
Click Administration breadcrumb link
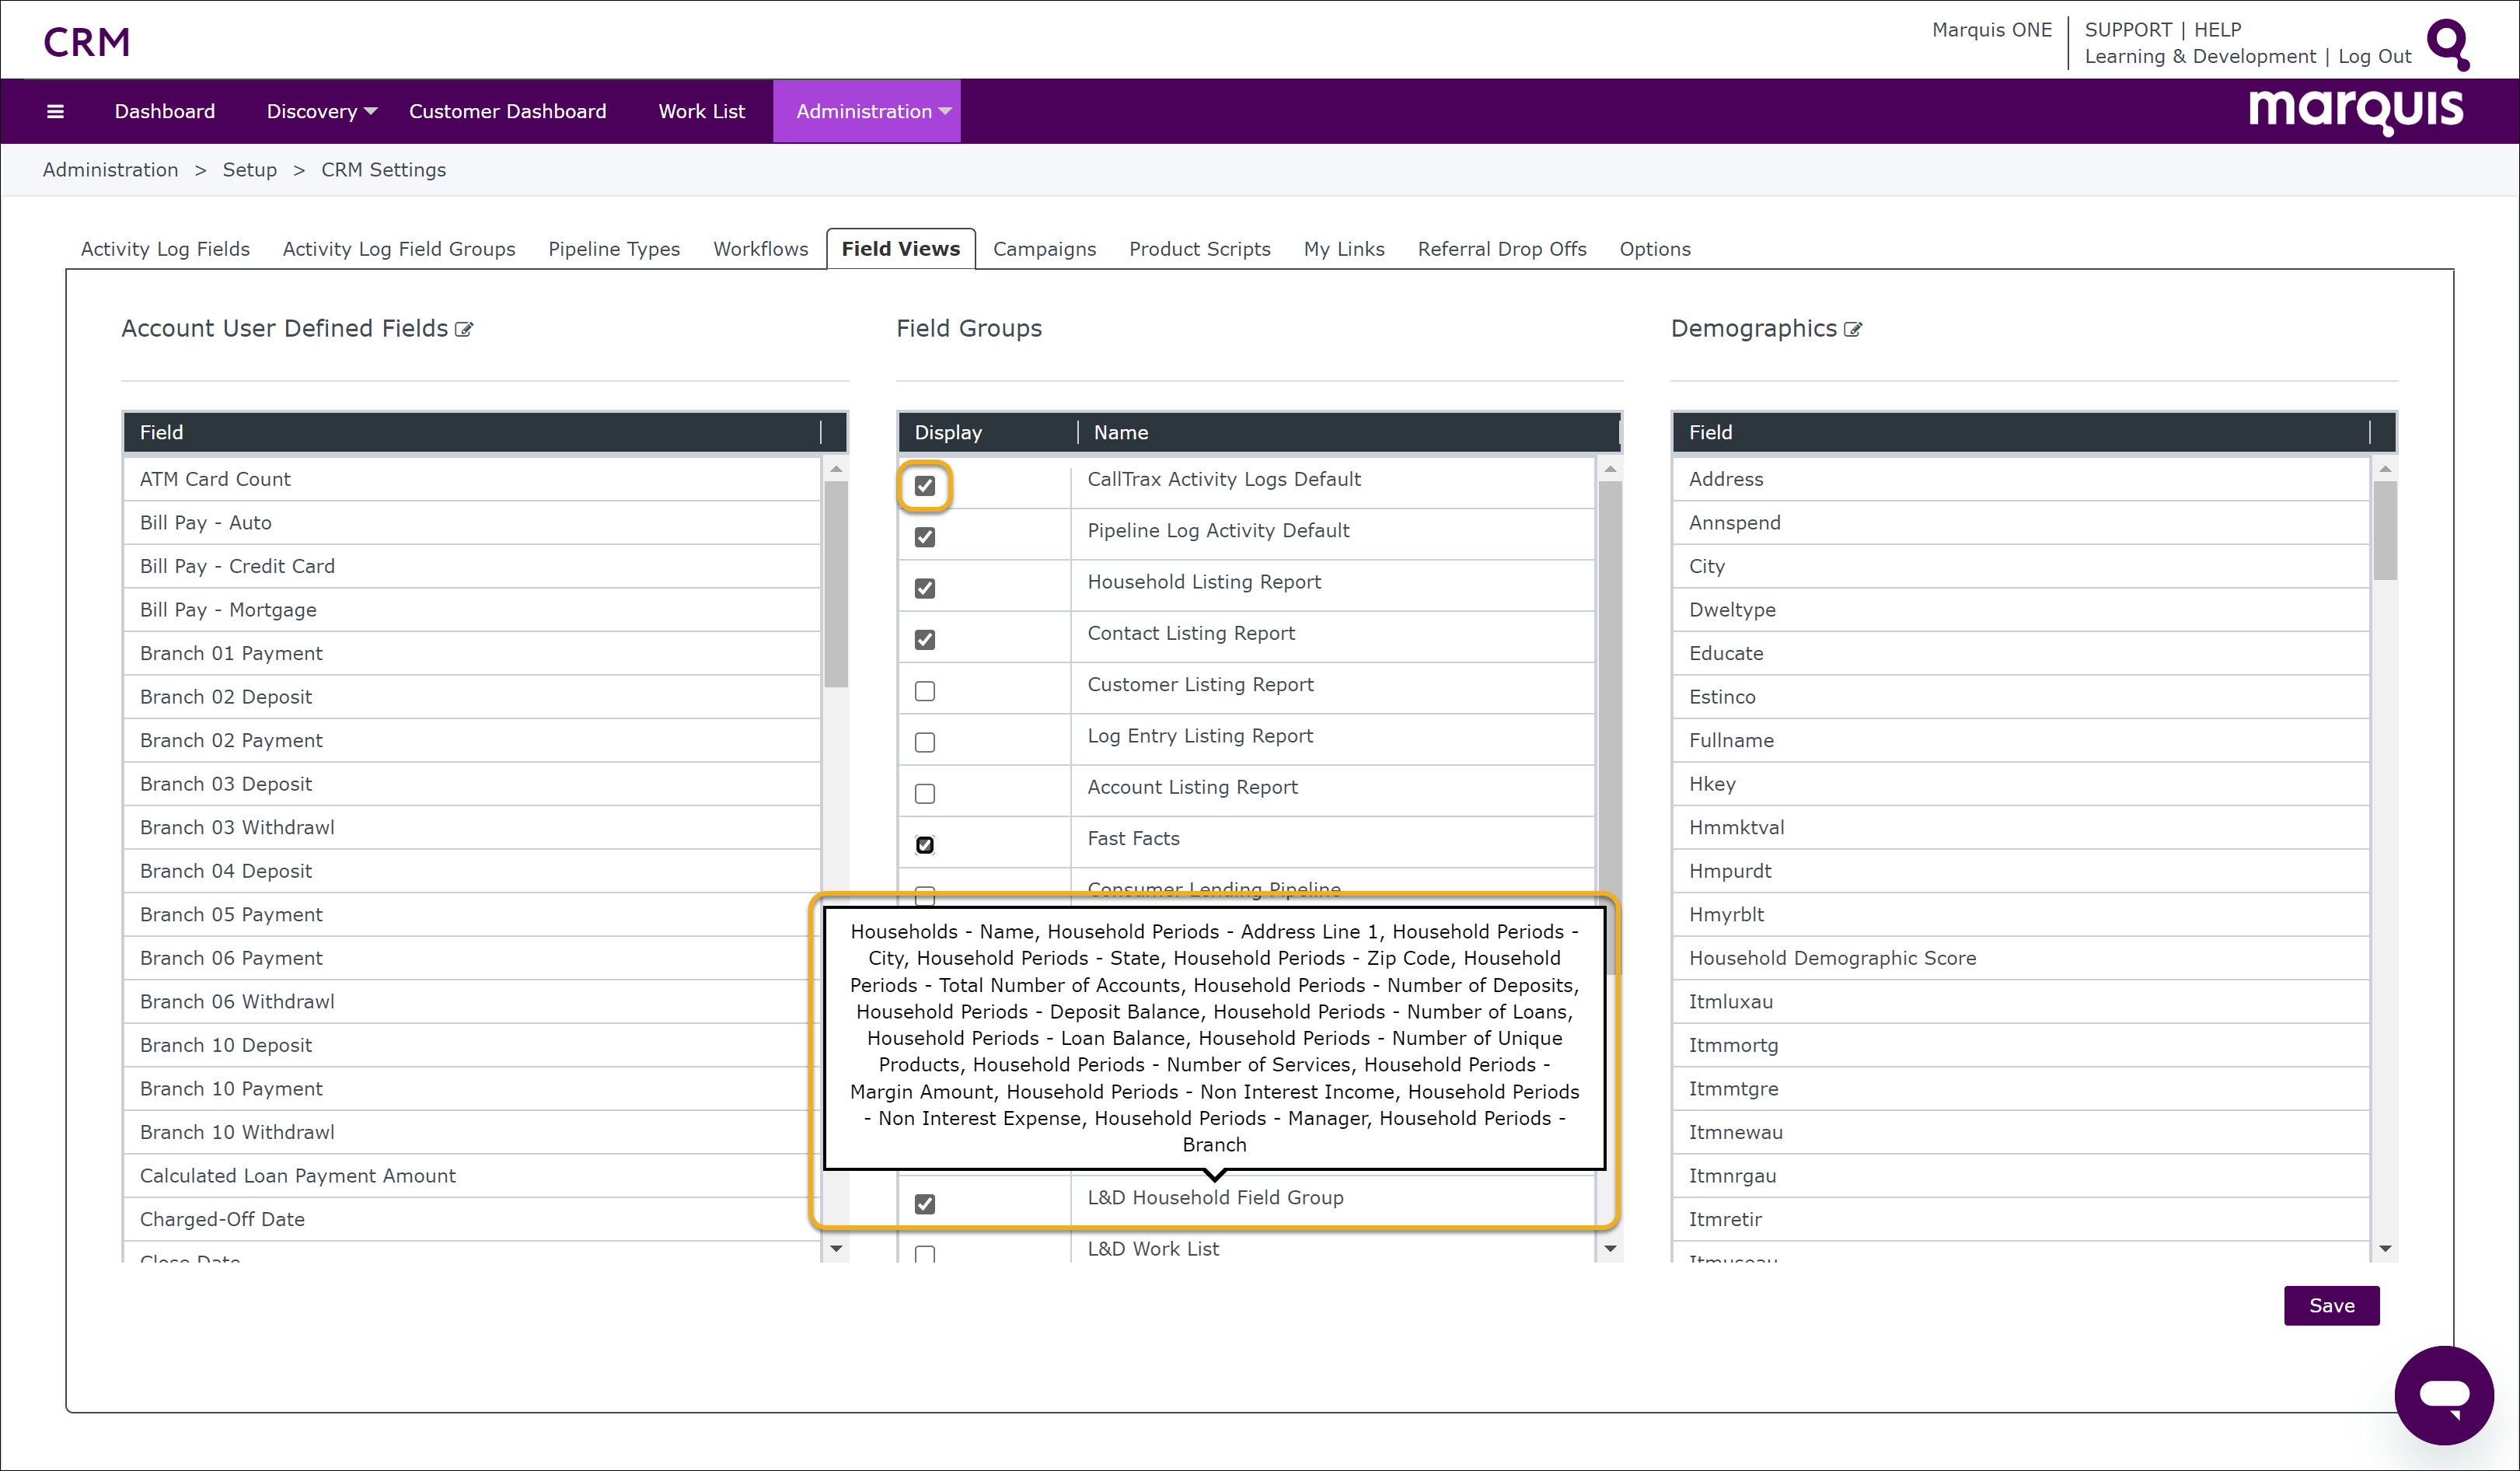[x=110, y=170]
